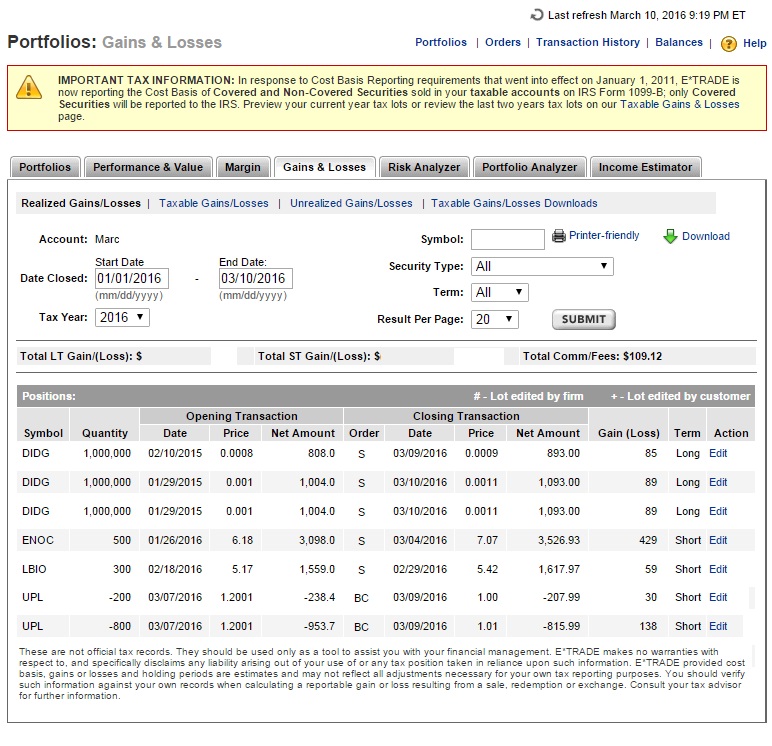Screen dimensions: 772x746
Task: Open the Term filter dropdown
Action: tap(499, 293)
